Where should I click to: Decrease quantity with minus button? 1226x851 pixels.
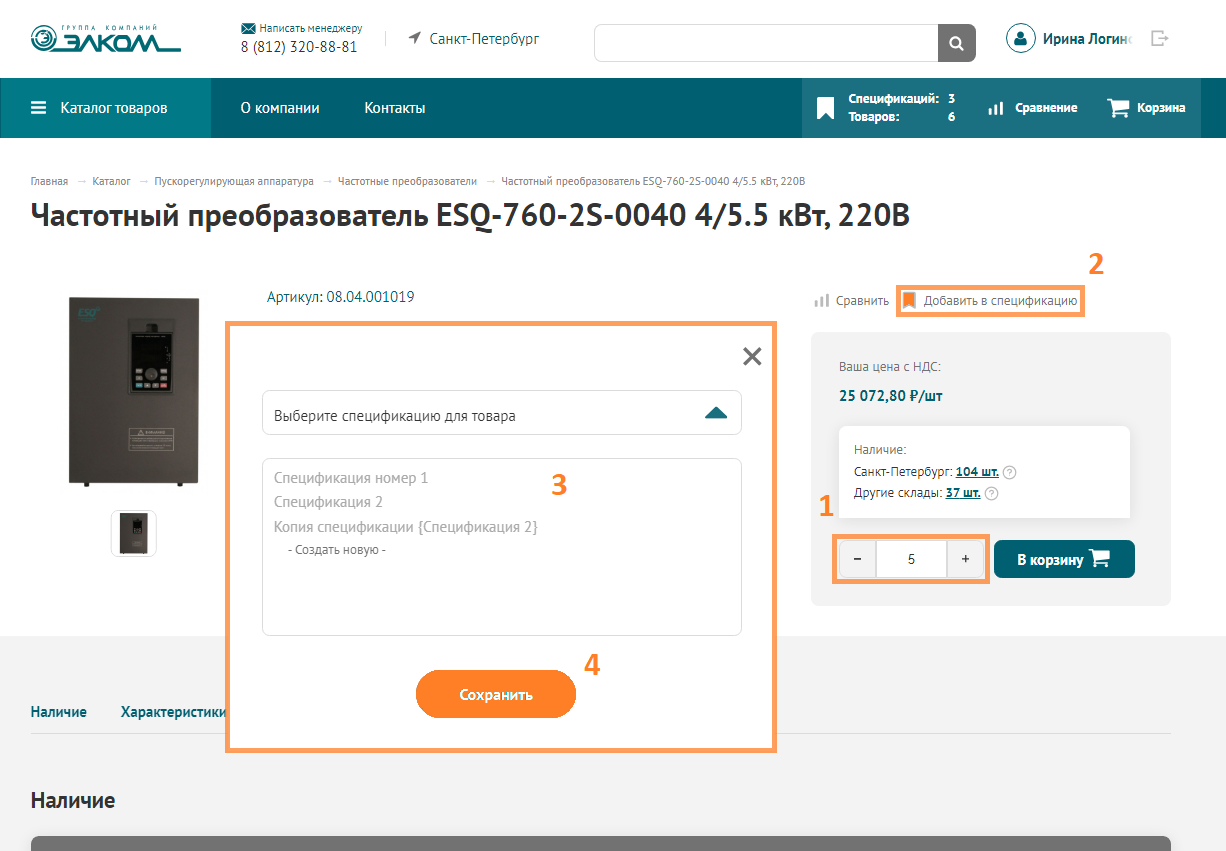(x=857, y=560)
